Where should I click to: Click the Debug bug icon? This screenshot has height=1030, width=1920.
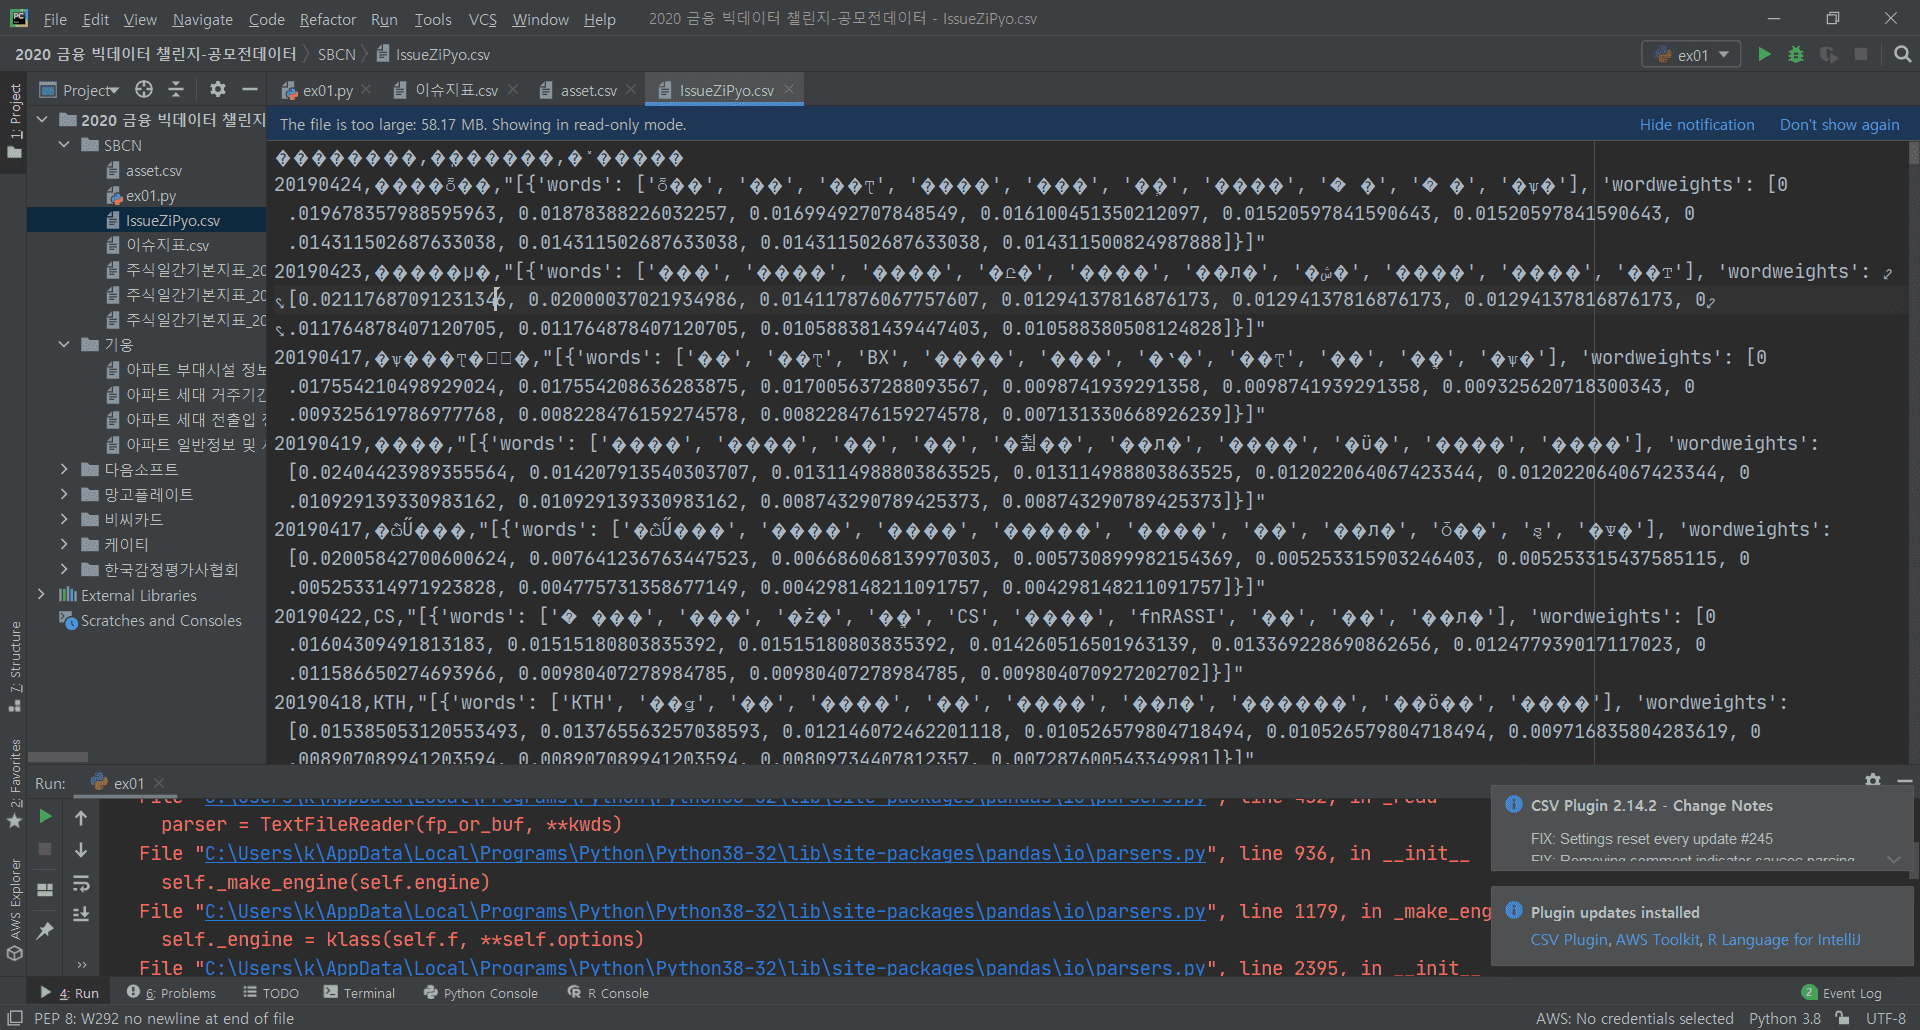(x=1796, y=55)
